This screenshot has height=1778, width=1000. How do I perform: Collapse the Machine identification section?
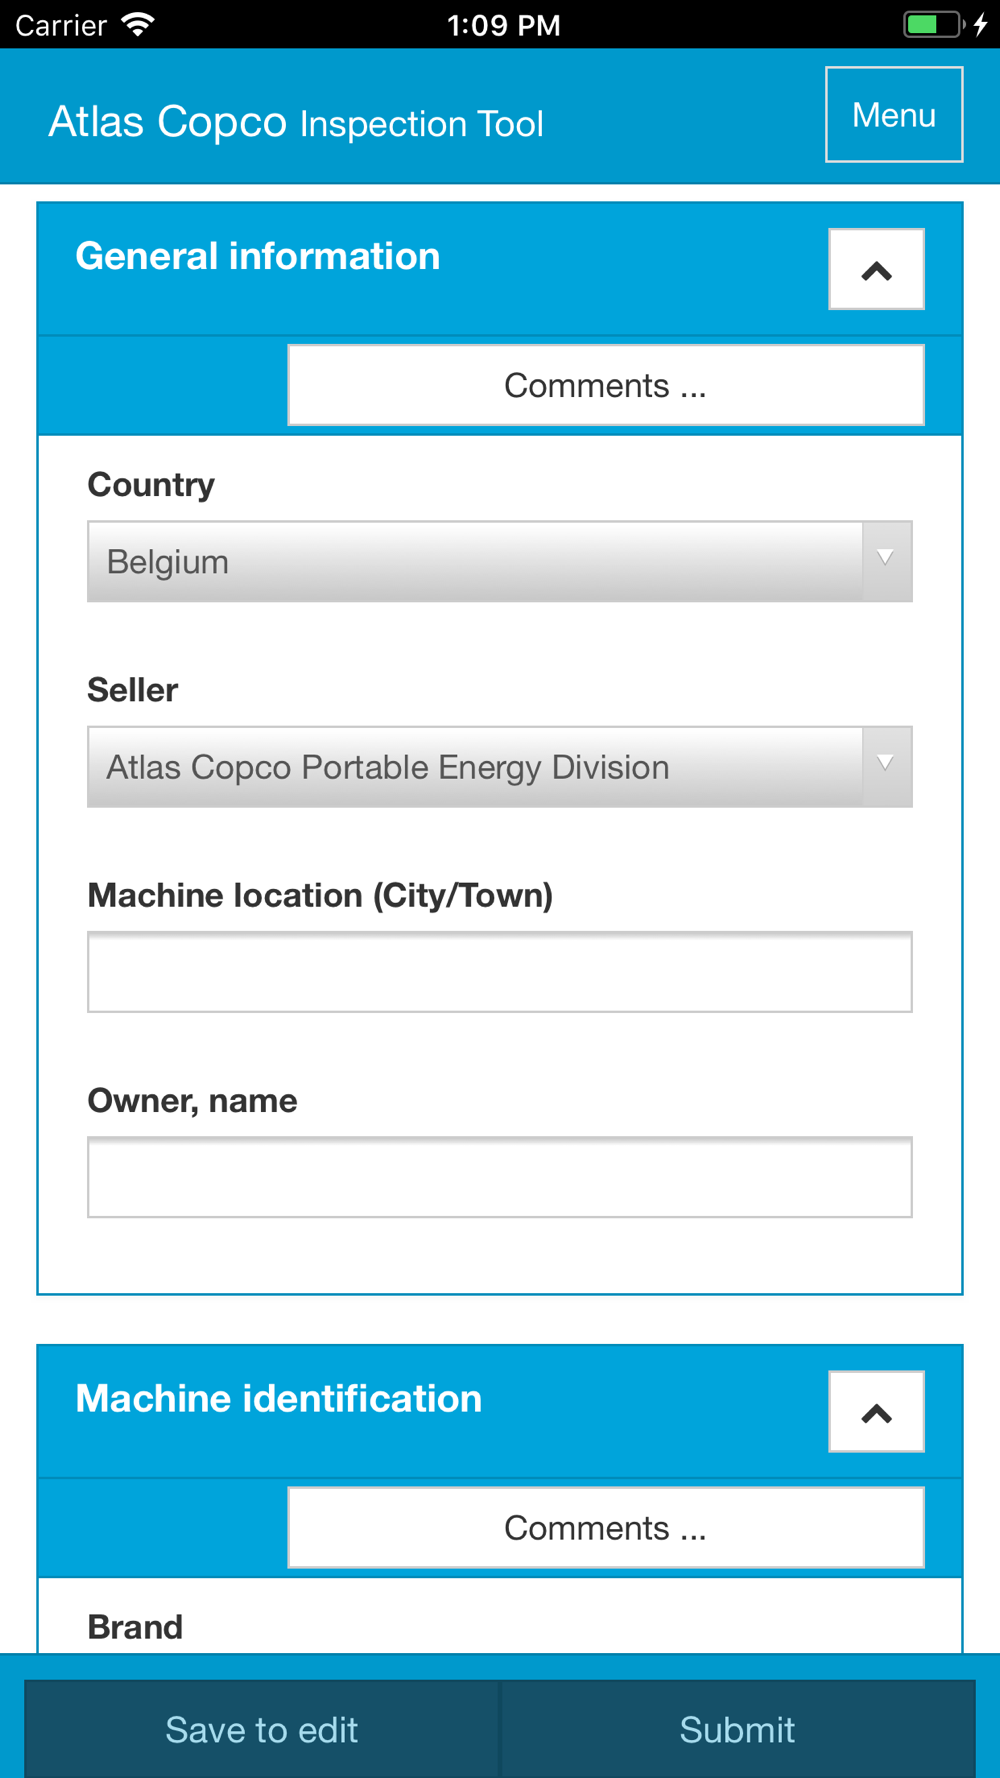pos(876,1411)
